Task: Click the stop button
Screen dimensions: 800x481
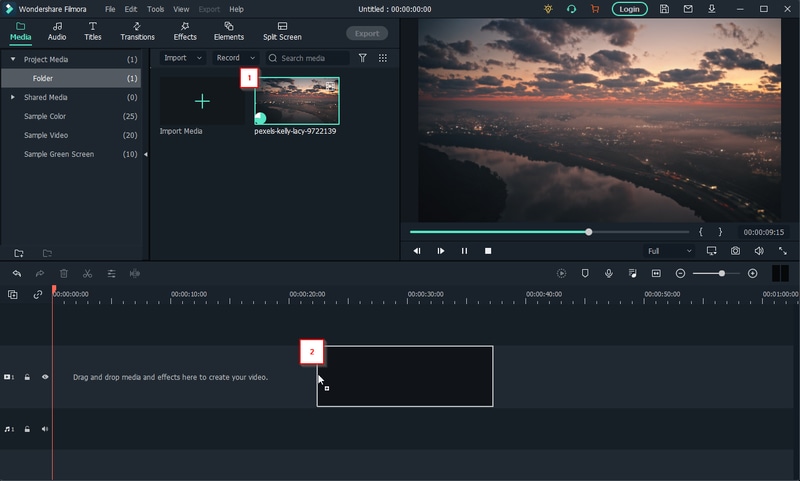Action: (488, 251)
